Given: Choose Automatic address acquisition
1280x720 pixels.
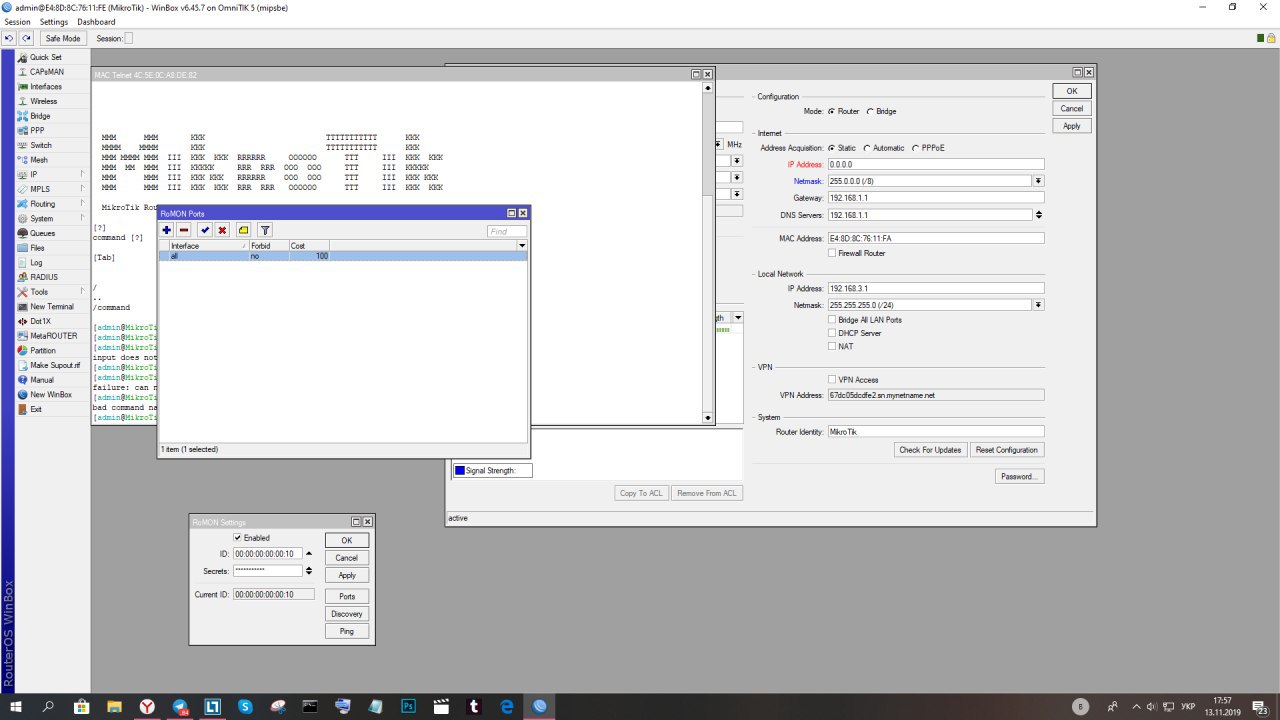Looking at the screenshot, I should (868, 148).
